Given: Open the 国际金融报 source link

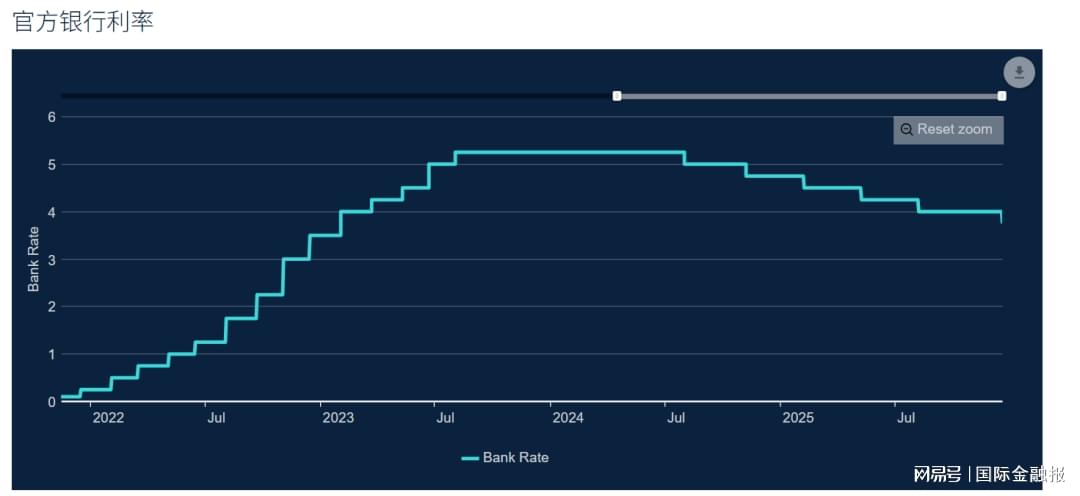Looking at the screenshot, I should point(1021,474).
